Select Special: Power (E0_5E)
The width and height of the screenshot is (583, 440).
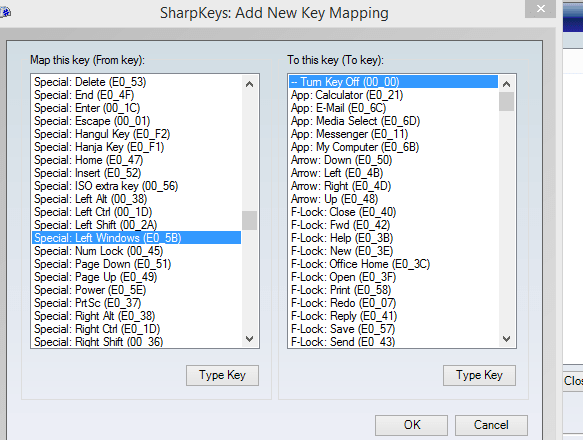[x=136, y=290]
